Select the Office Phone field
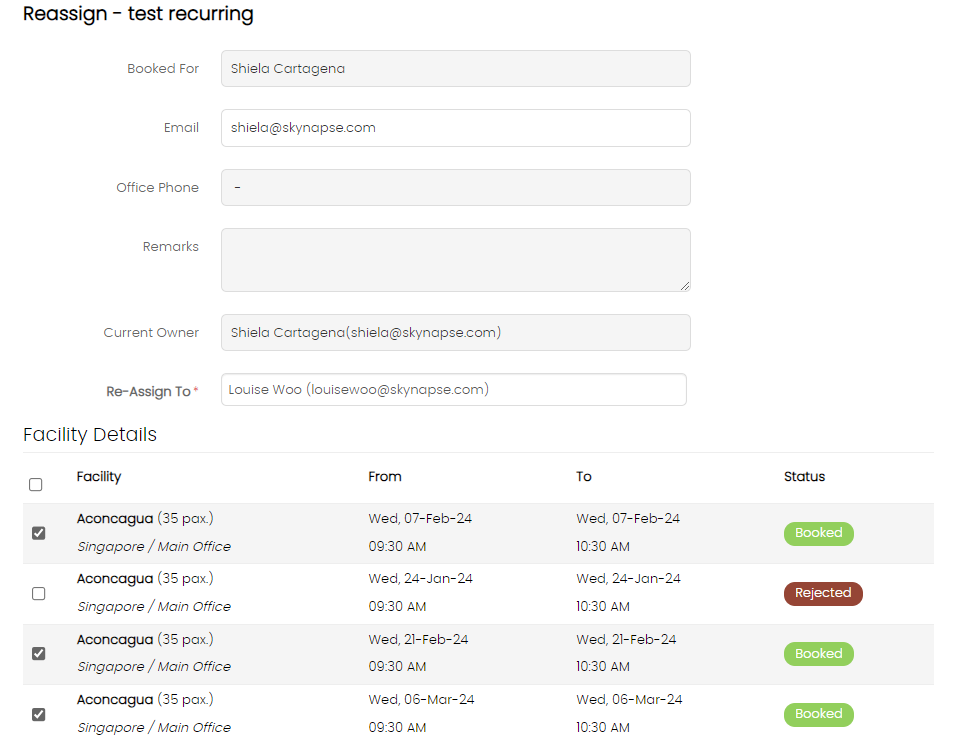The image size is (957, 743). point(455,187)
